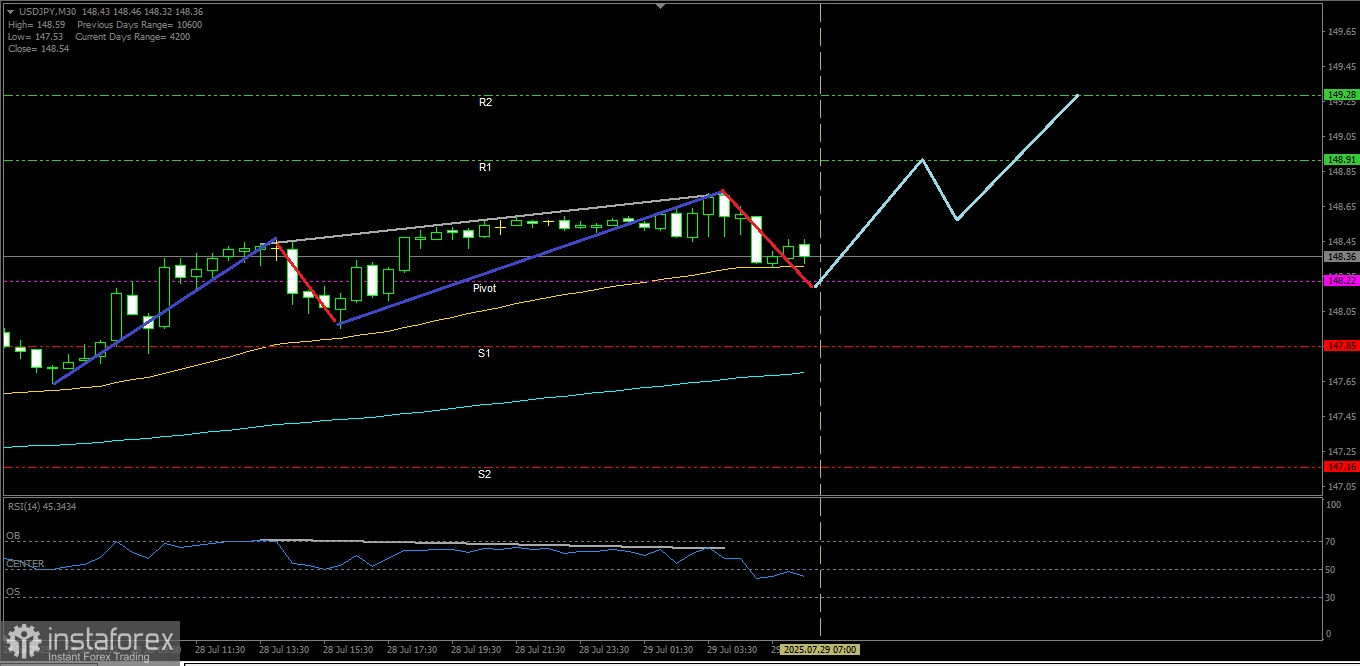This screenshot has width=1360, height=666.
Task: Click the magenta 148.22 pivot price tag
Action: (1341, 281)
